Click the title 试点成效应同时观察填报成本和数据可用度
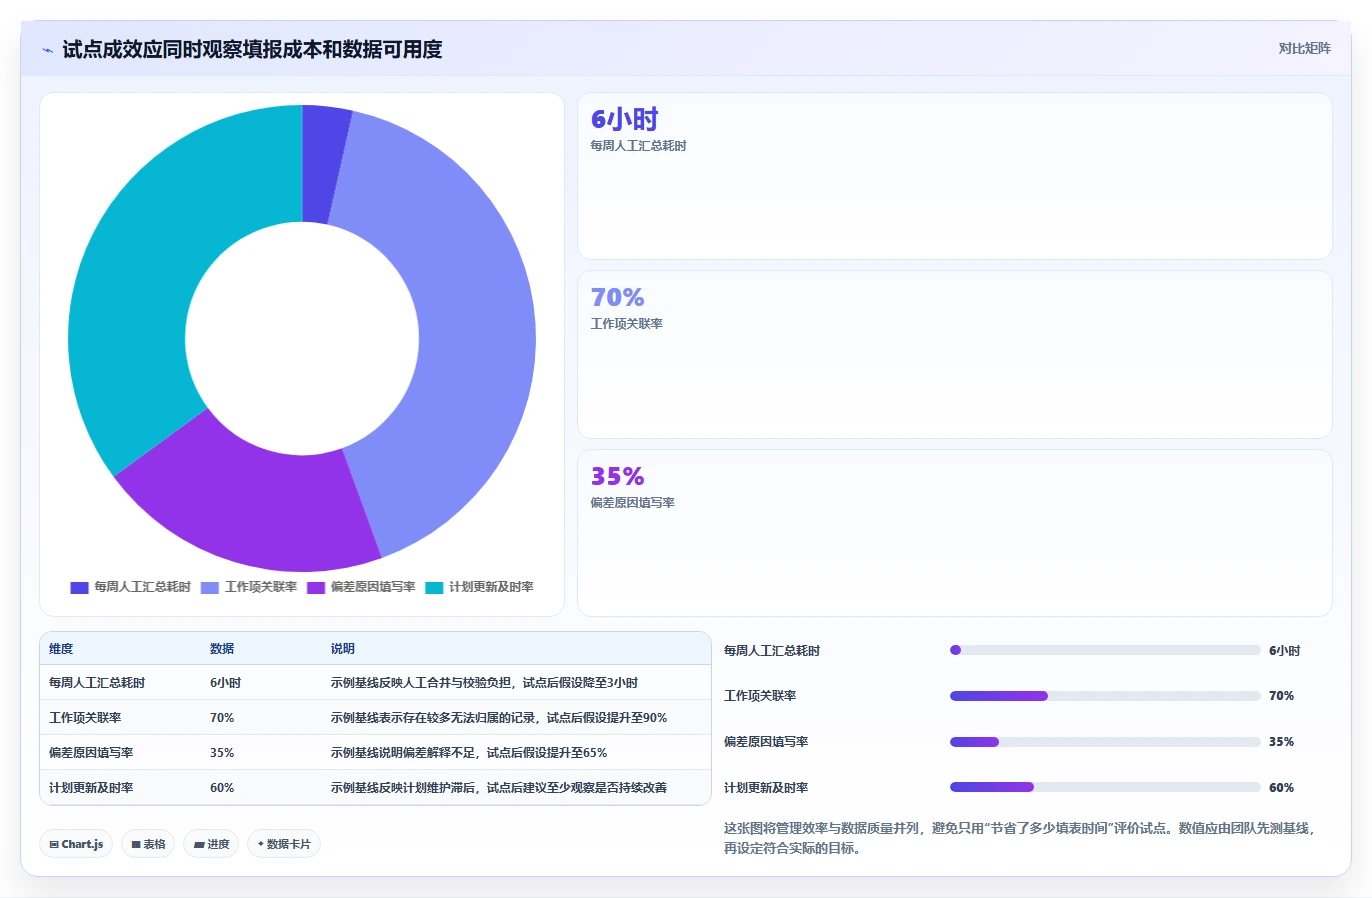 coord(252,49)
